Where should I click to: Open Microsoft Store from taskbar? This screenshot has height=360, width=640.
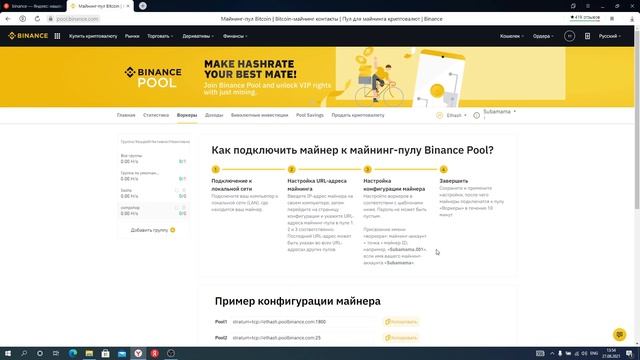click(105, 353)
